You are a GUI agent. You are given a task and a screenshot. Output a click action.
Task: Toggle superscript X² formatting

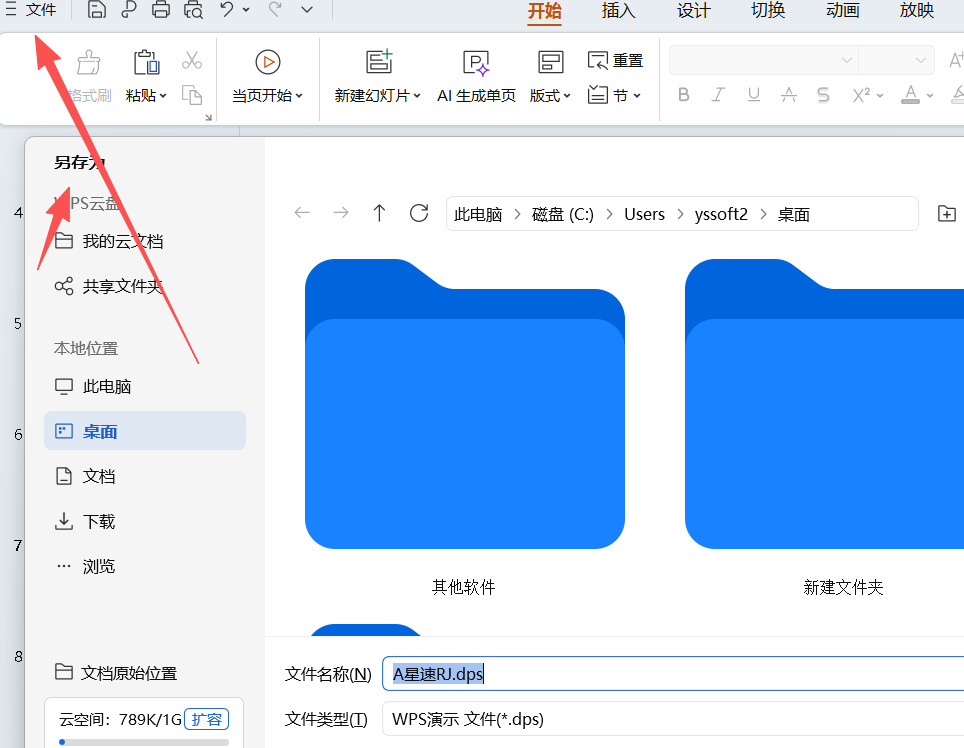pos(861,95)
